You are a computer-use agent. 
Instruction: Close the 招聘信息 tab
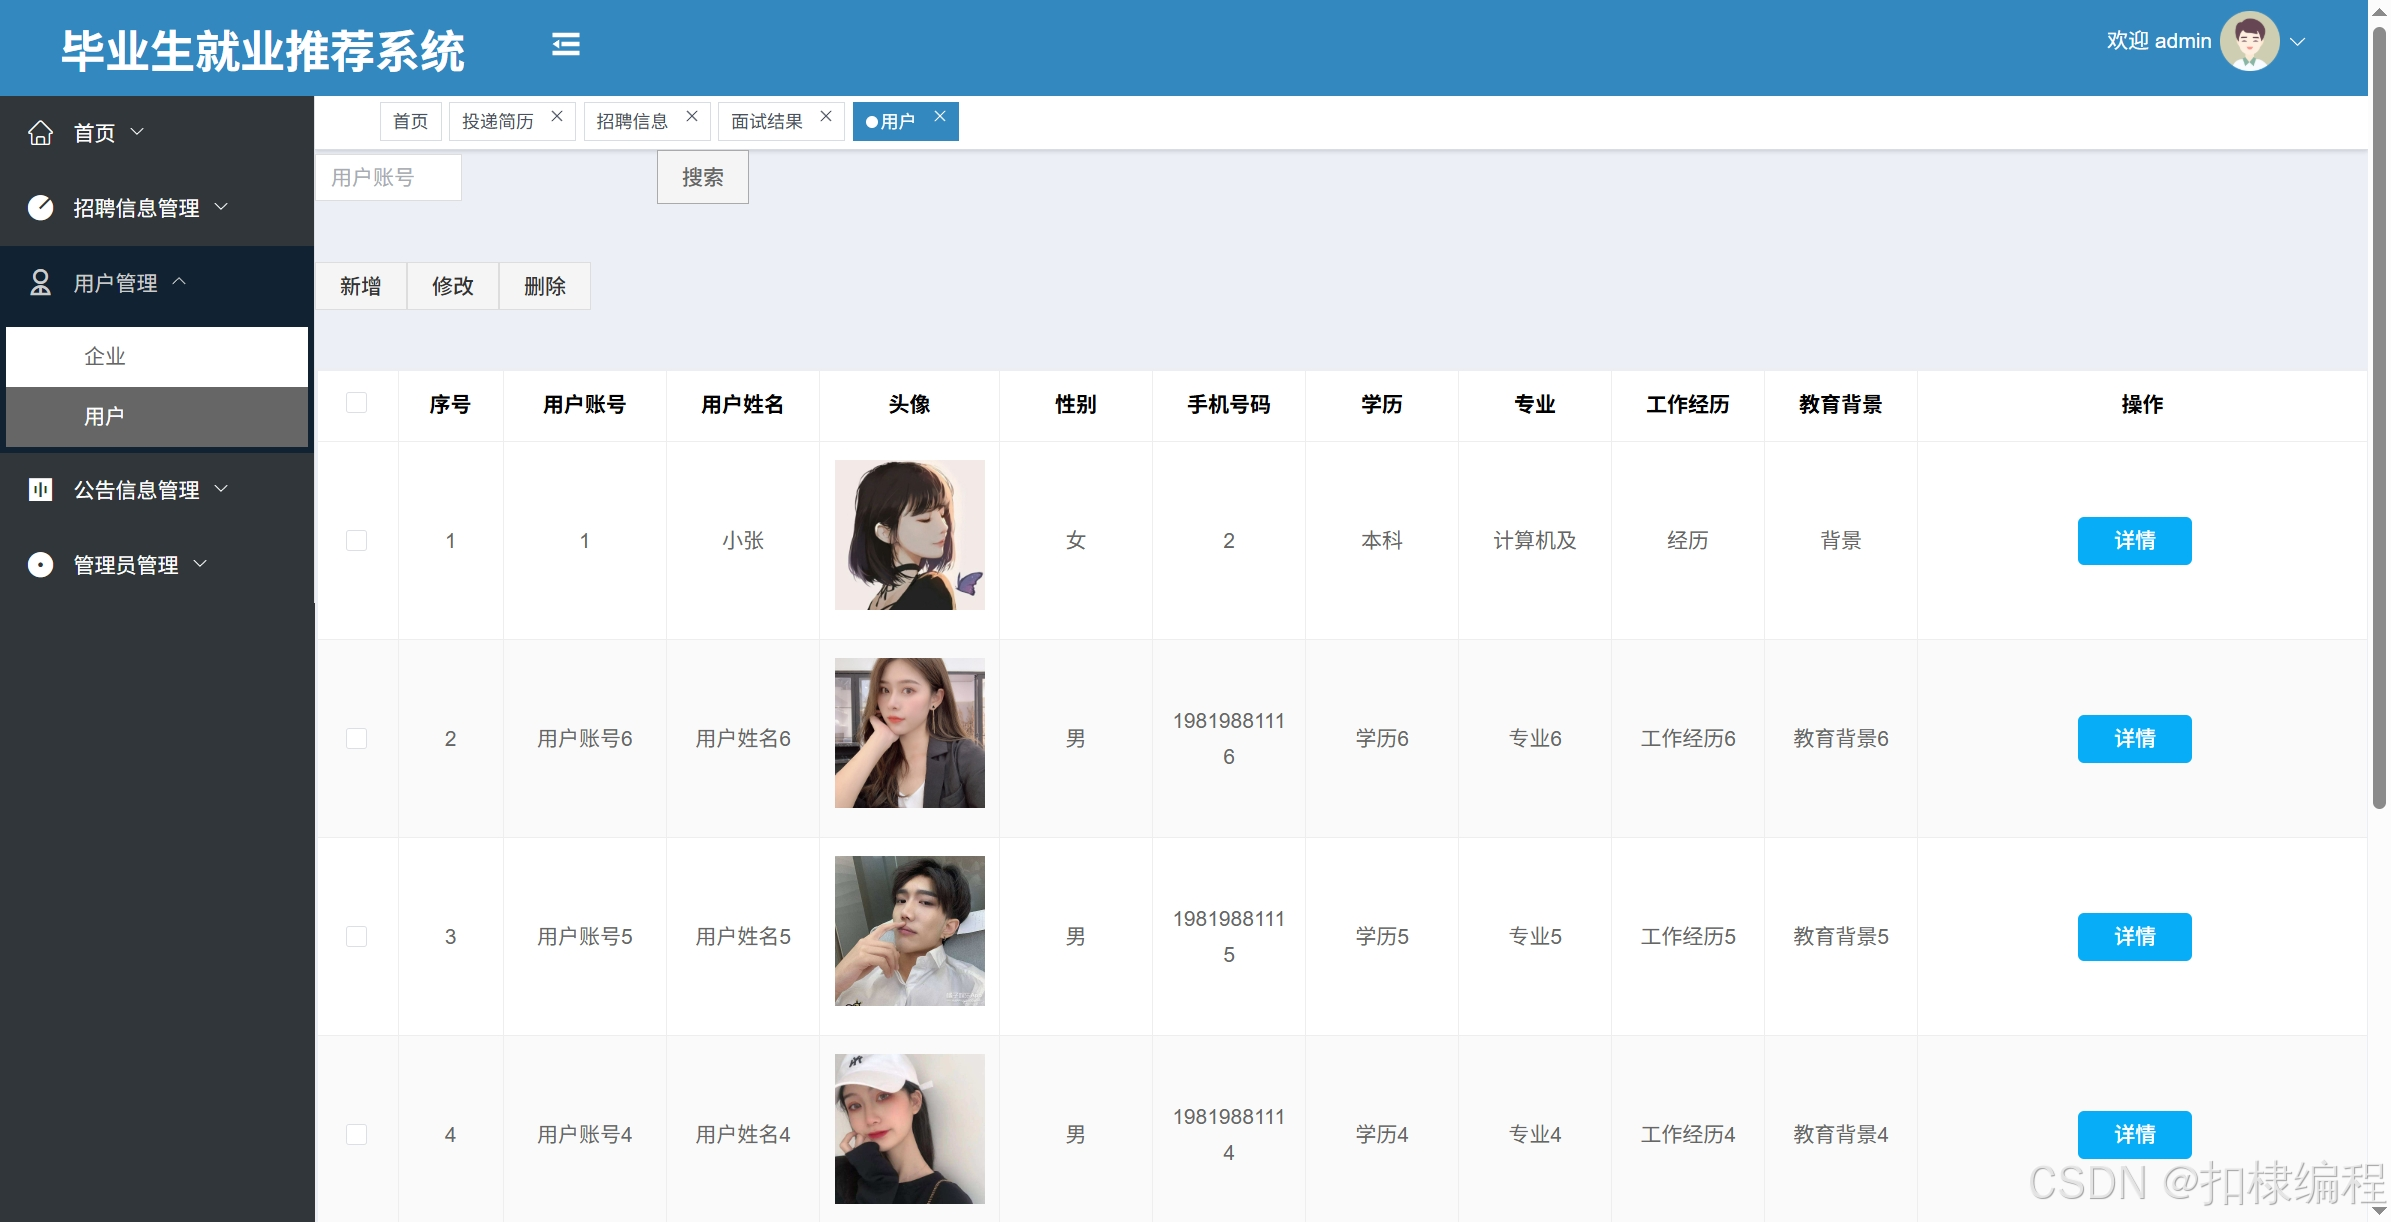[x=691, y=116]
